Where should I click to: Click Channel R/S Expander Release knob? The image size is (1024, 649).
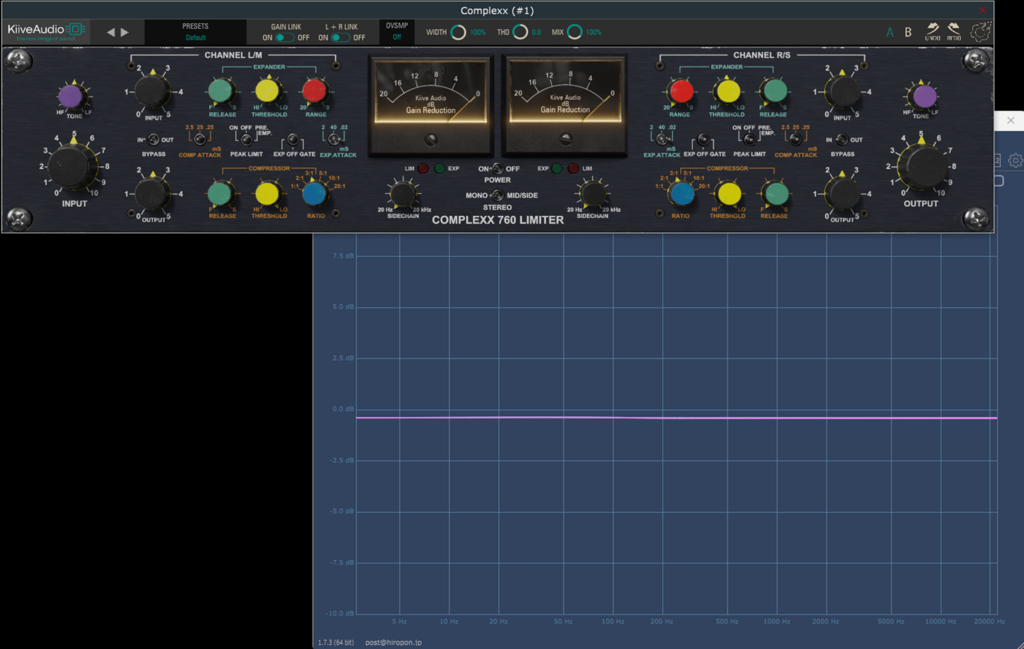[x=775, y=91]
